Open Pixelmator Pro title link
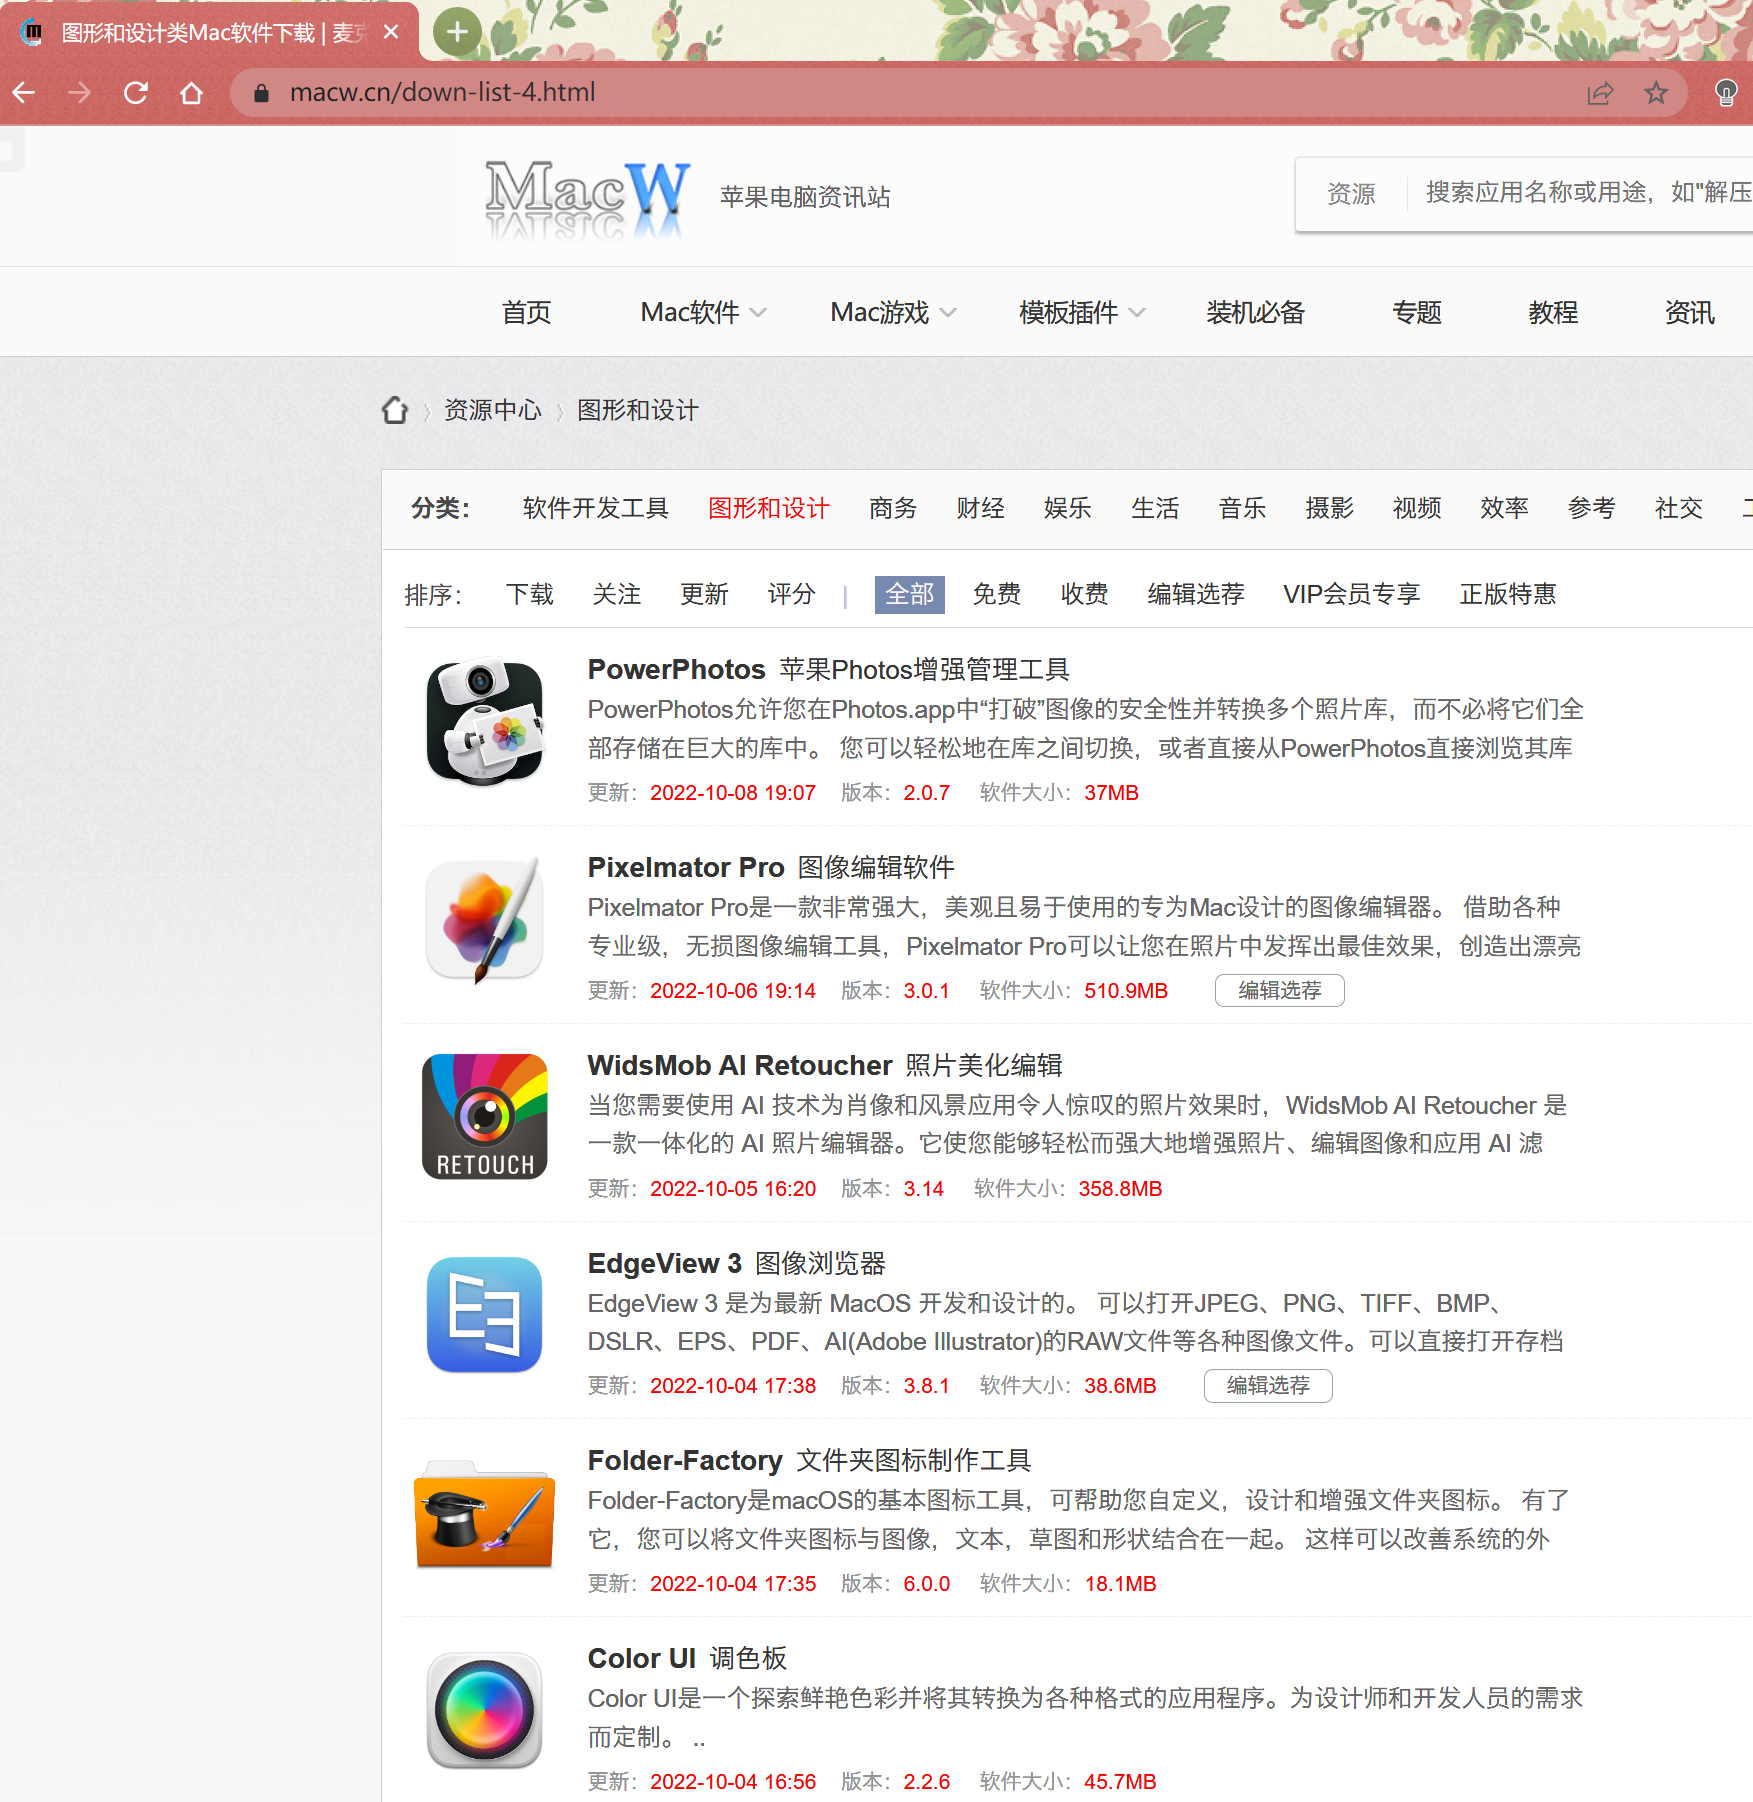Image resolution: width=1753 pixels, height=1802 pixels. click(x=771, y=867)
